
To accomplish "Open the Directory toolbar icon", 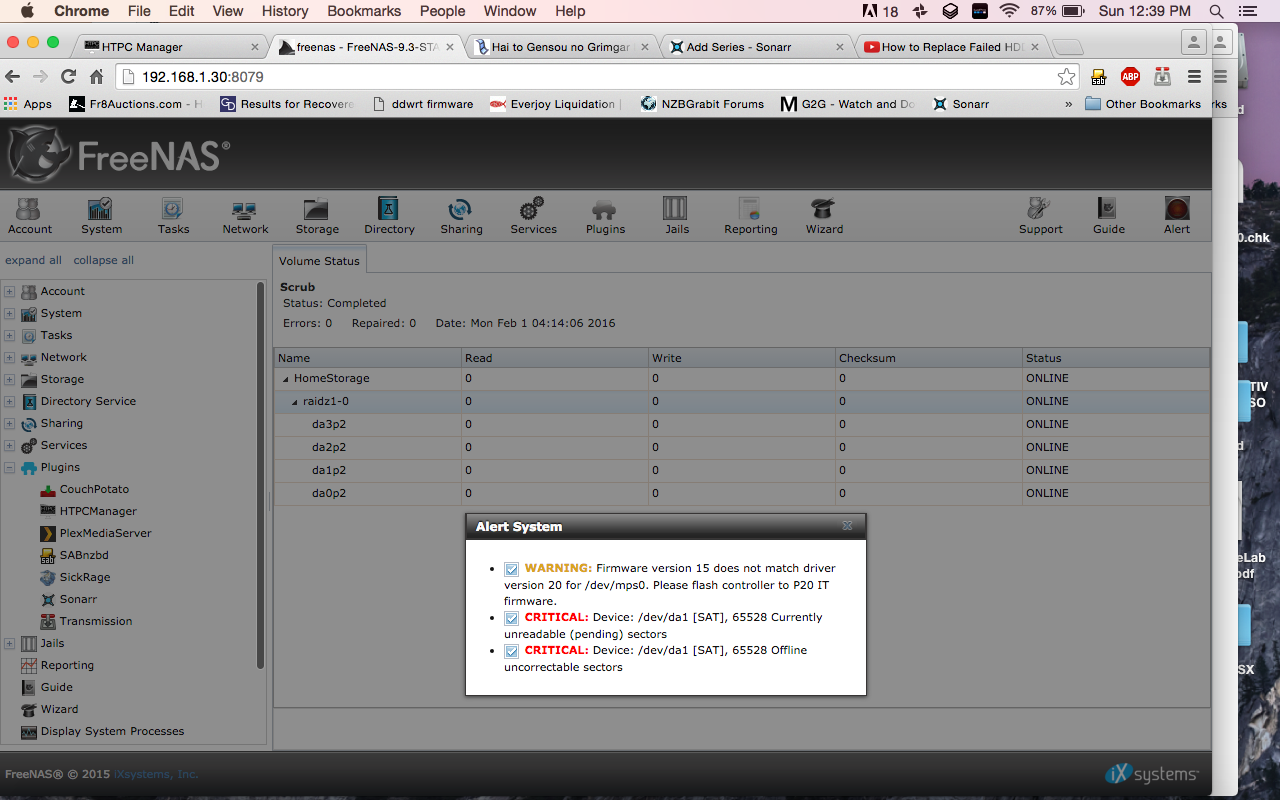I will (x=389, y=215).
